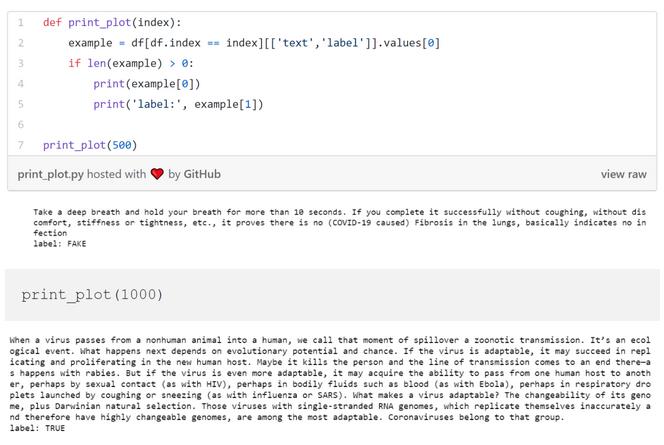Click the 'if len(example) > 0:' line

pyautogui.click(x=130, y=63)
